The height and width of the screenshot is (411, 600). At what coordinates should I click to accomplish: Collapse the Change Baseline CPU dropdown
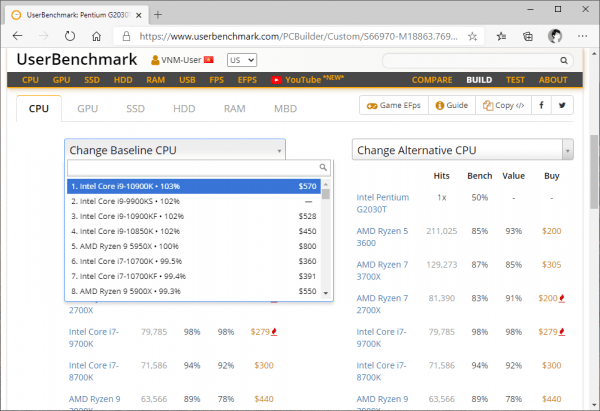(175, 150)
